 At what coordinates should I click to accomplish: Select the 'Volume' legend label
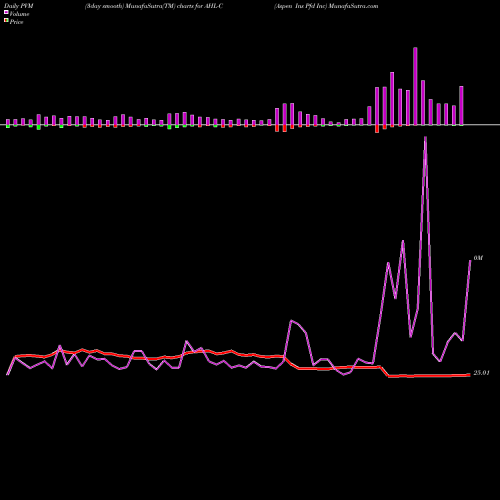(x=19, y=14)
